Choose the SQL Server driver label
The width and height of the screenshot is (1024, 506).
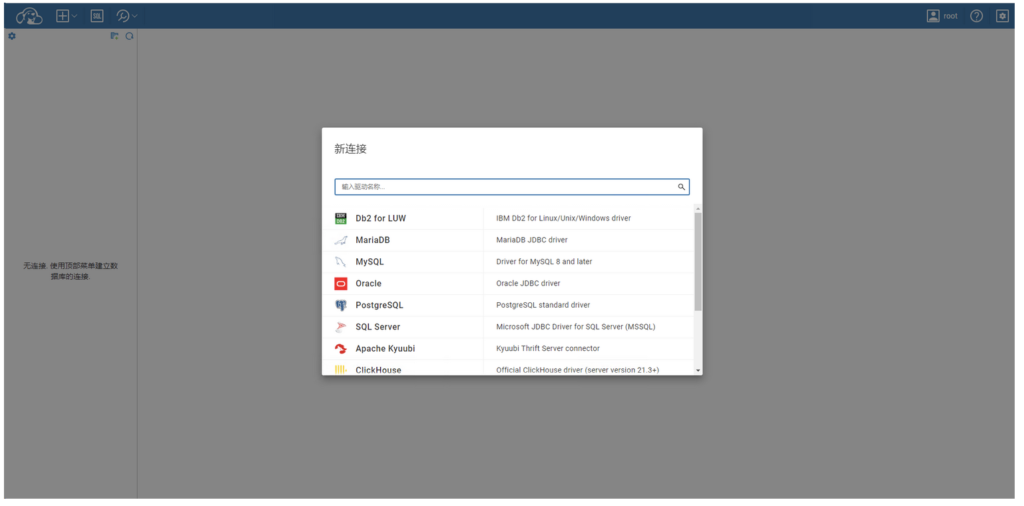point(378,327)
